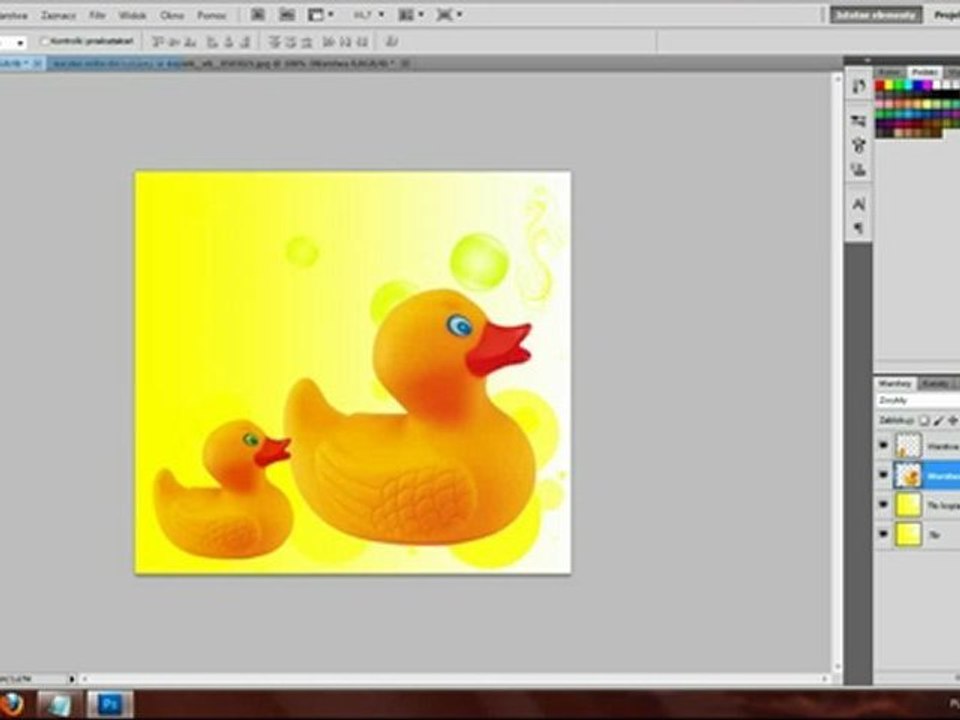
Task: Click the topmost layer's thumbnail
Action: [x=908, y=446]
